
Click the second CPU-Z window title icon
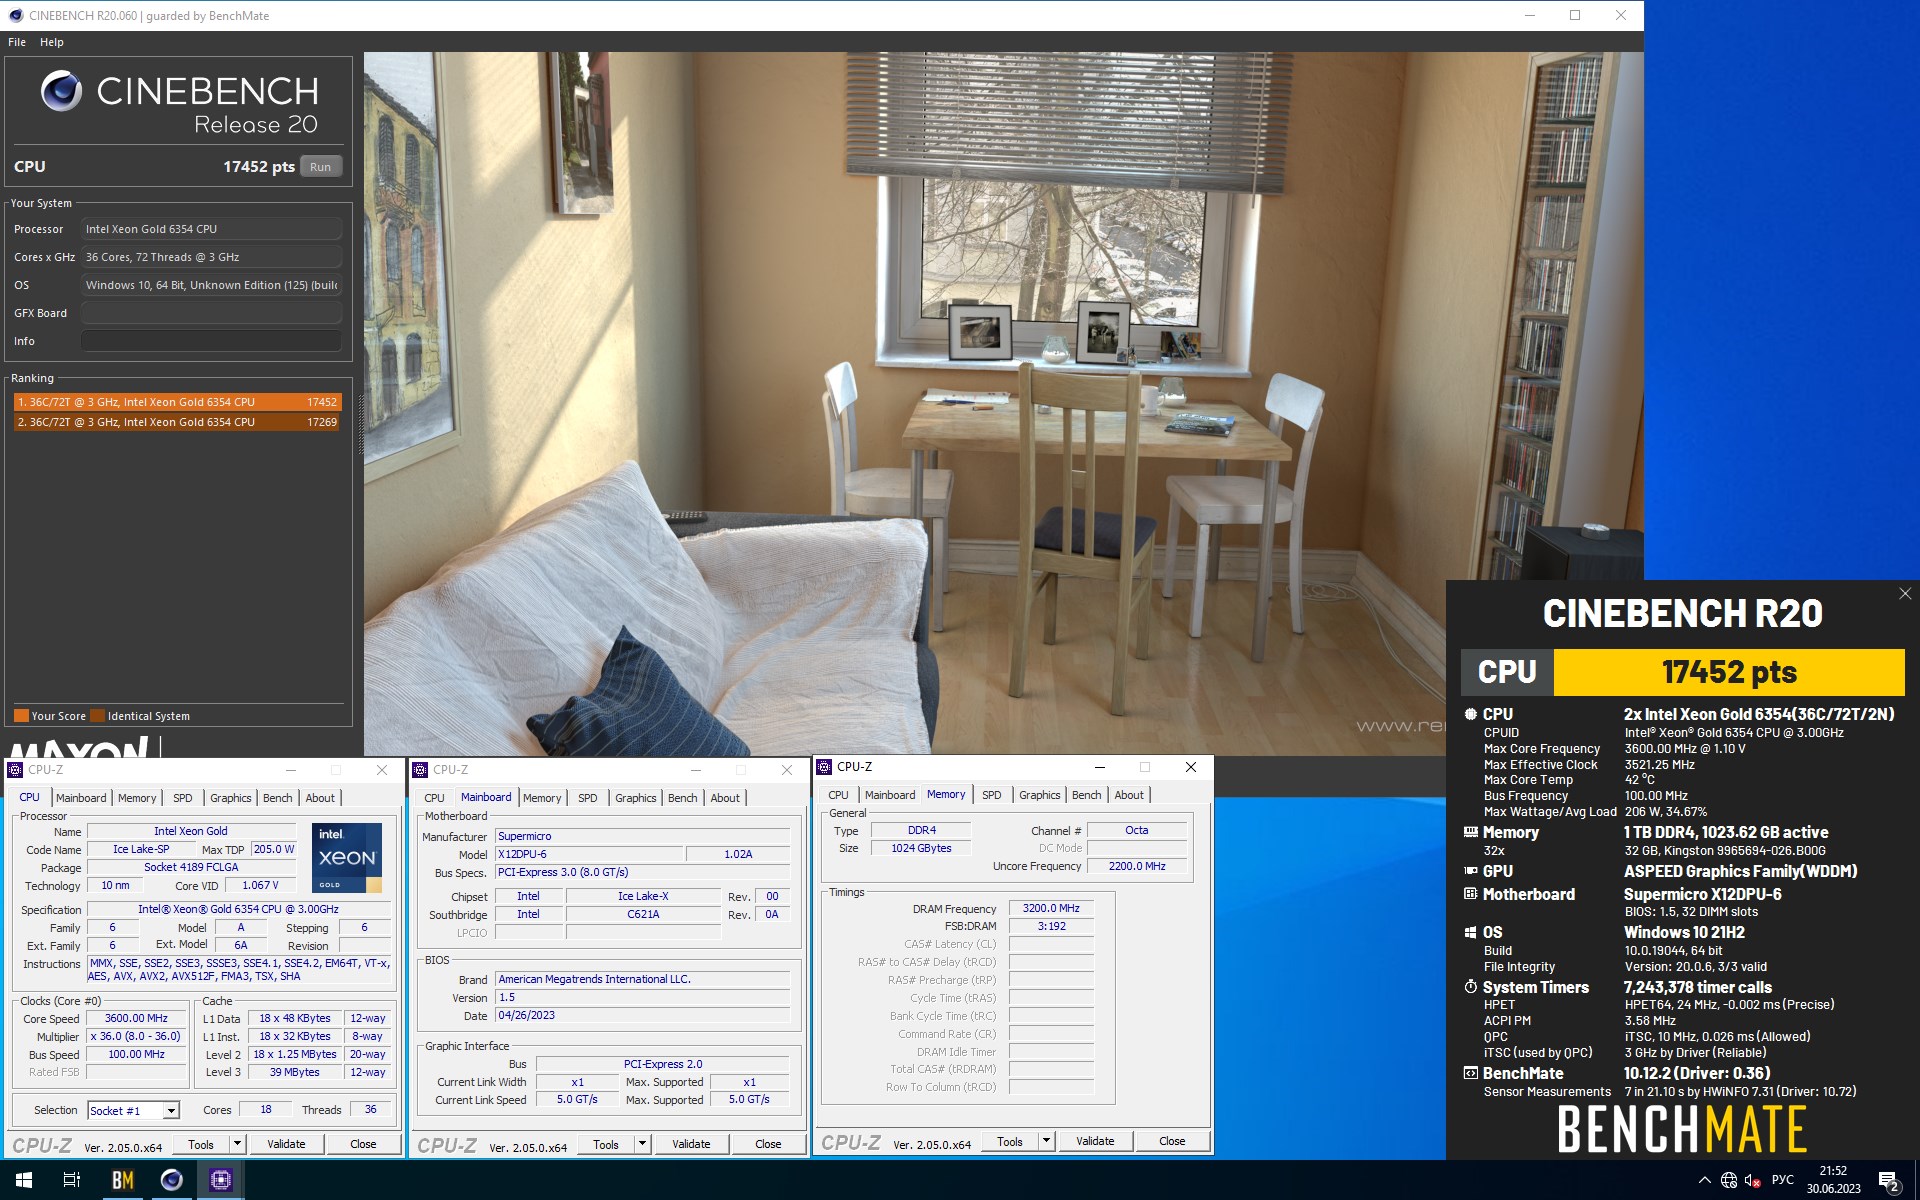420,770
